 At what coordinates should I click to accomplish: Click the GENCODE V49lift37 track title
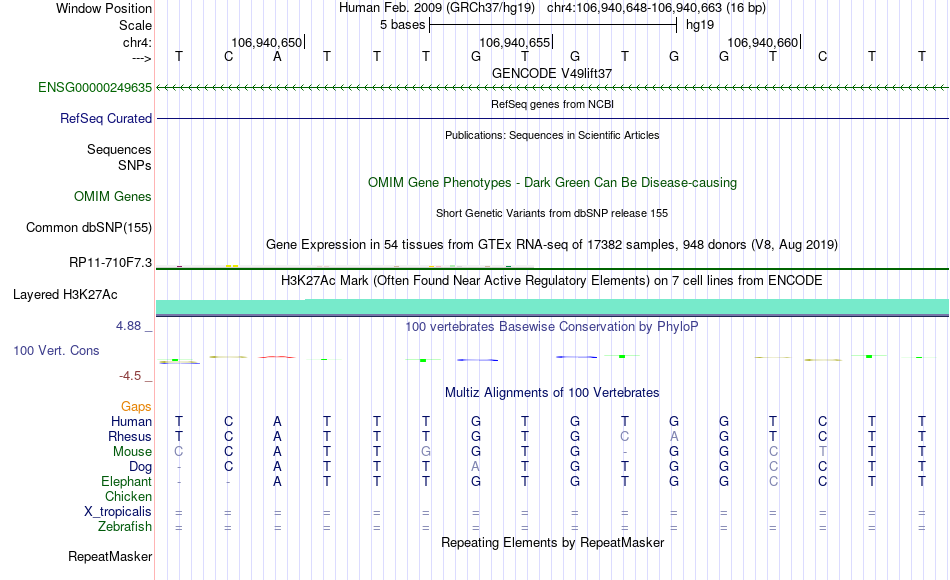552,73
